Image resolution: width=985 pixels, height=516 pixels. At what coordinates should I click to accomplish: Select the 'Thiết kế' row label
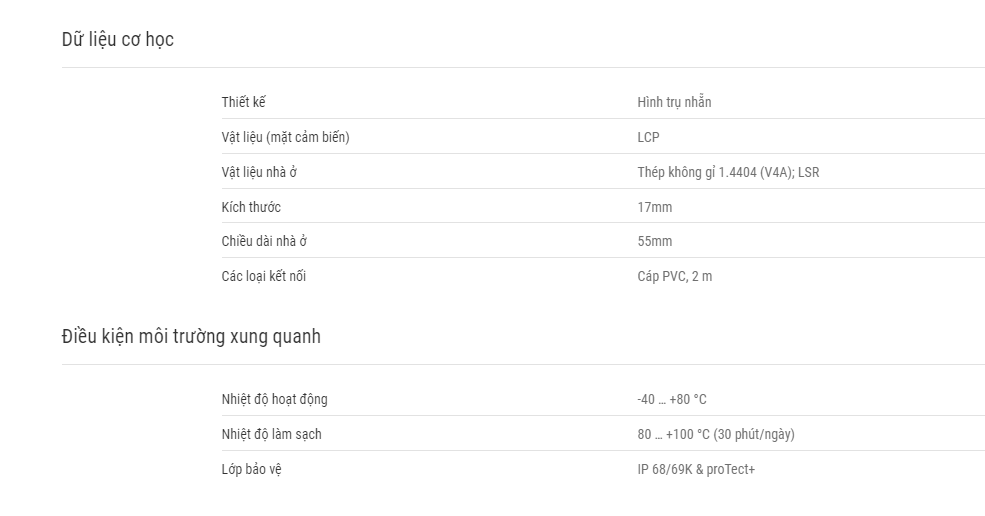[x=244, y=102]
